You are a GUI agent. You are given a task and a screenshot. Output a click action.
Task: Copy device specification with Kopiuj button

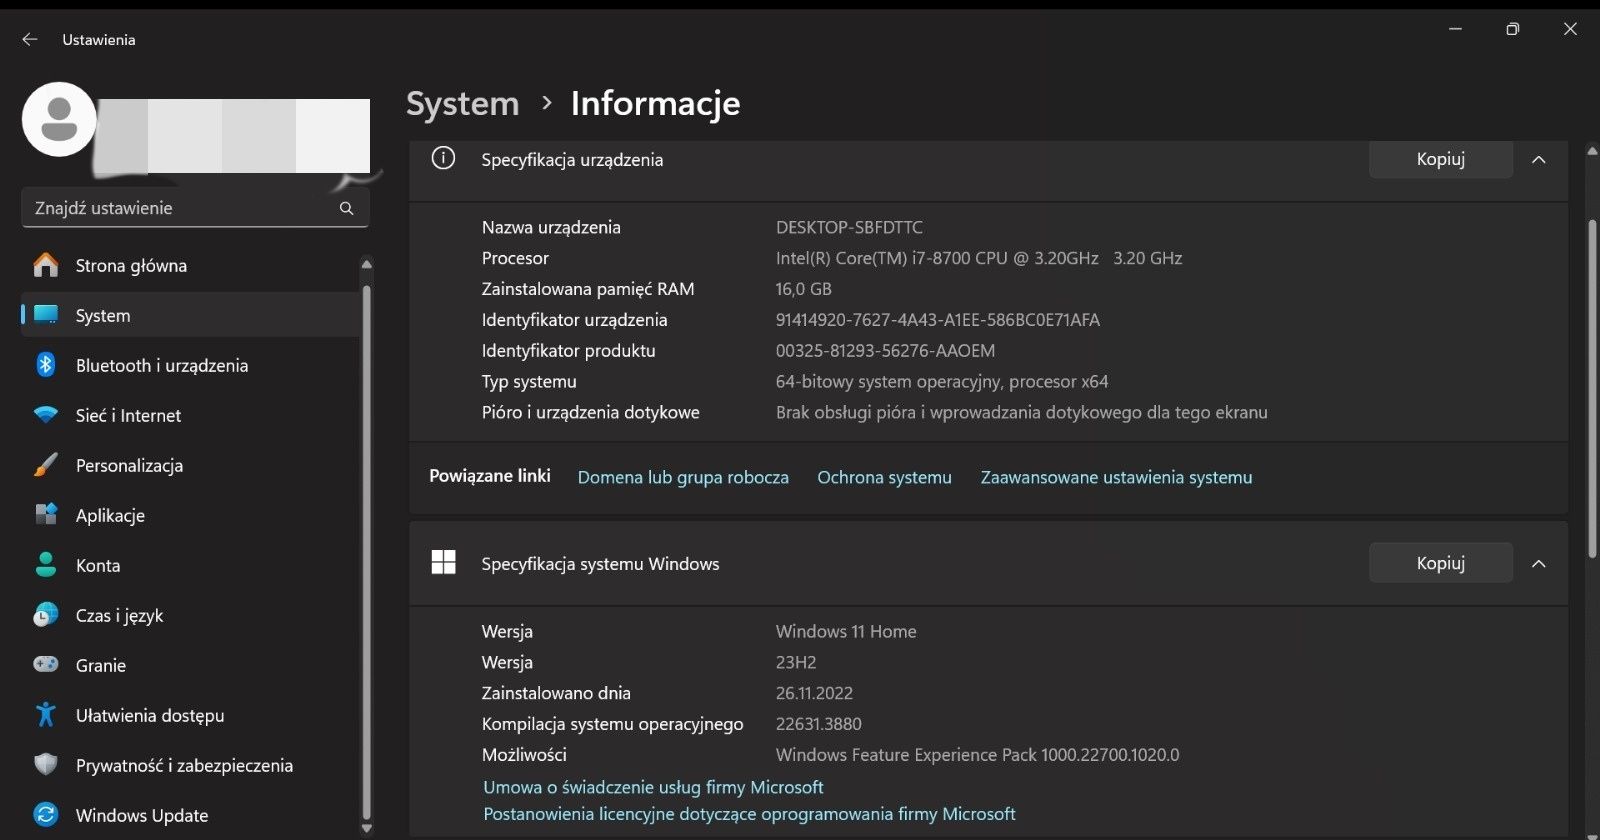click(x=1440, y=159)
